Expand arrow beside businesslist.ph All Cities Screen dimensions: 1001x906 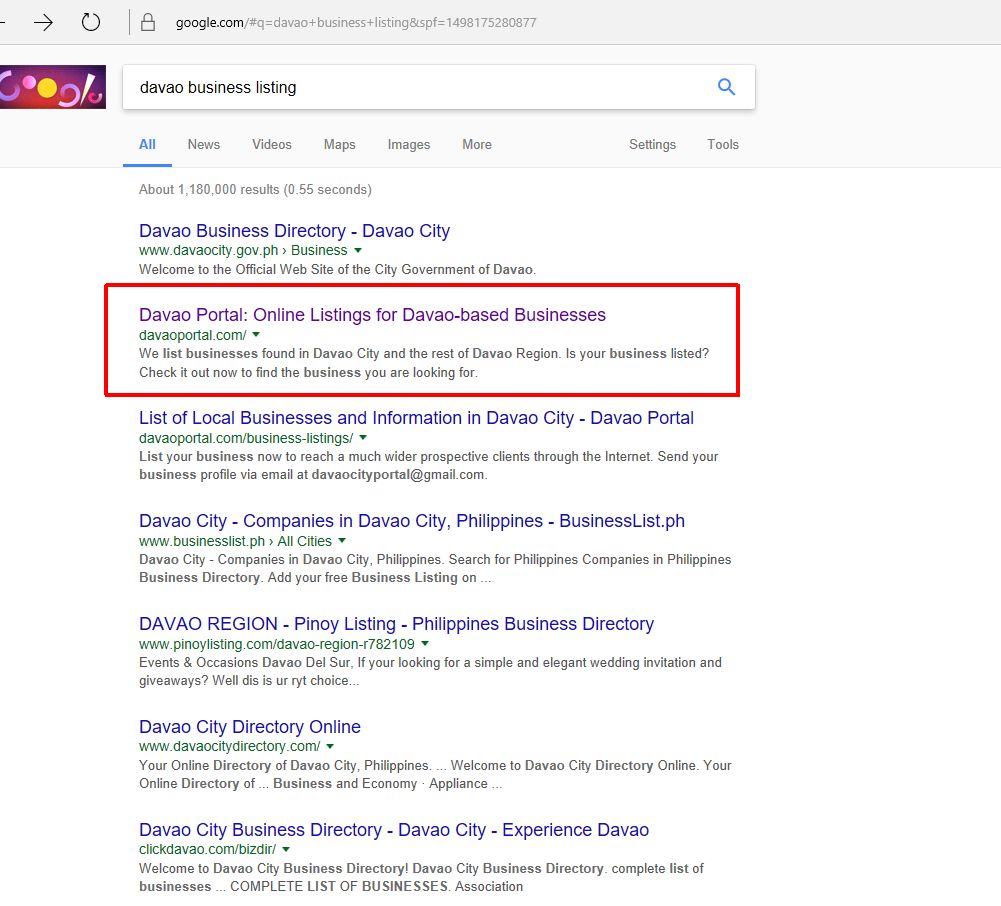coord(342,541)
